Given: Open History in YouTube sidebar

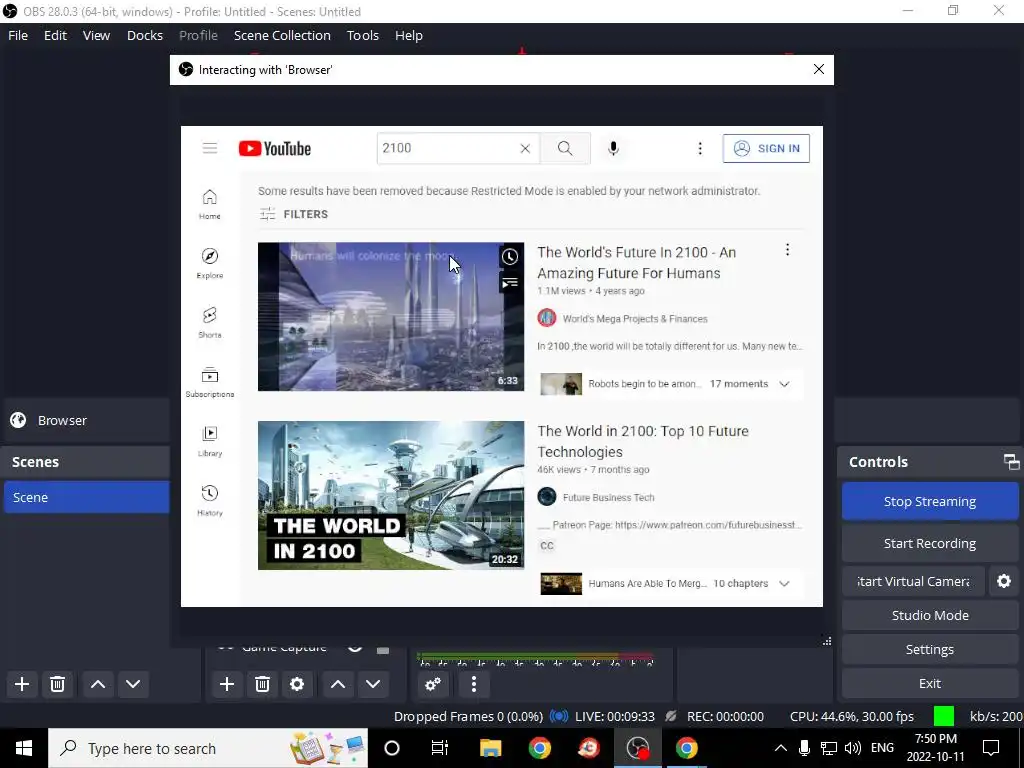Looking at the screenshot, I should [210, 500].
